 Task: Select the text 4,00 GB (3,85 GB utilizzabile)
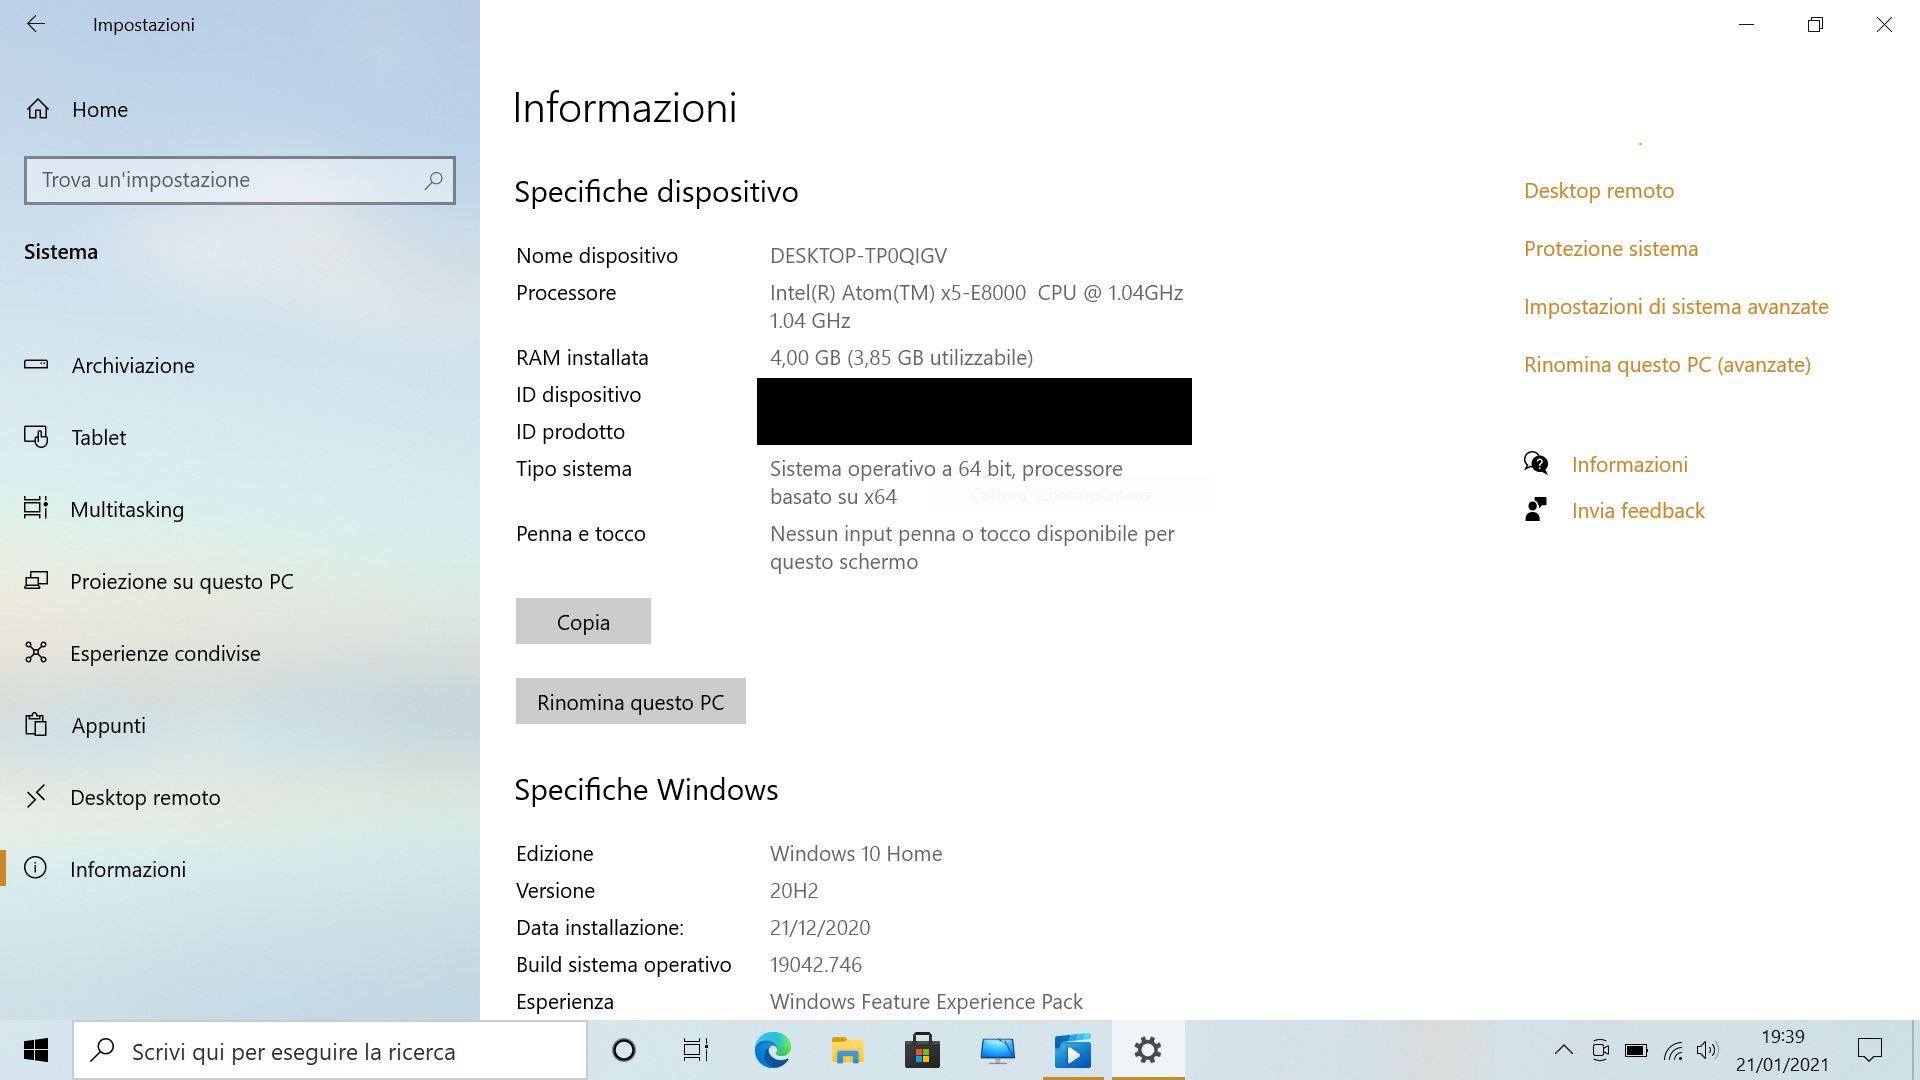click(901, 357)
